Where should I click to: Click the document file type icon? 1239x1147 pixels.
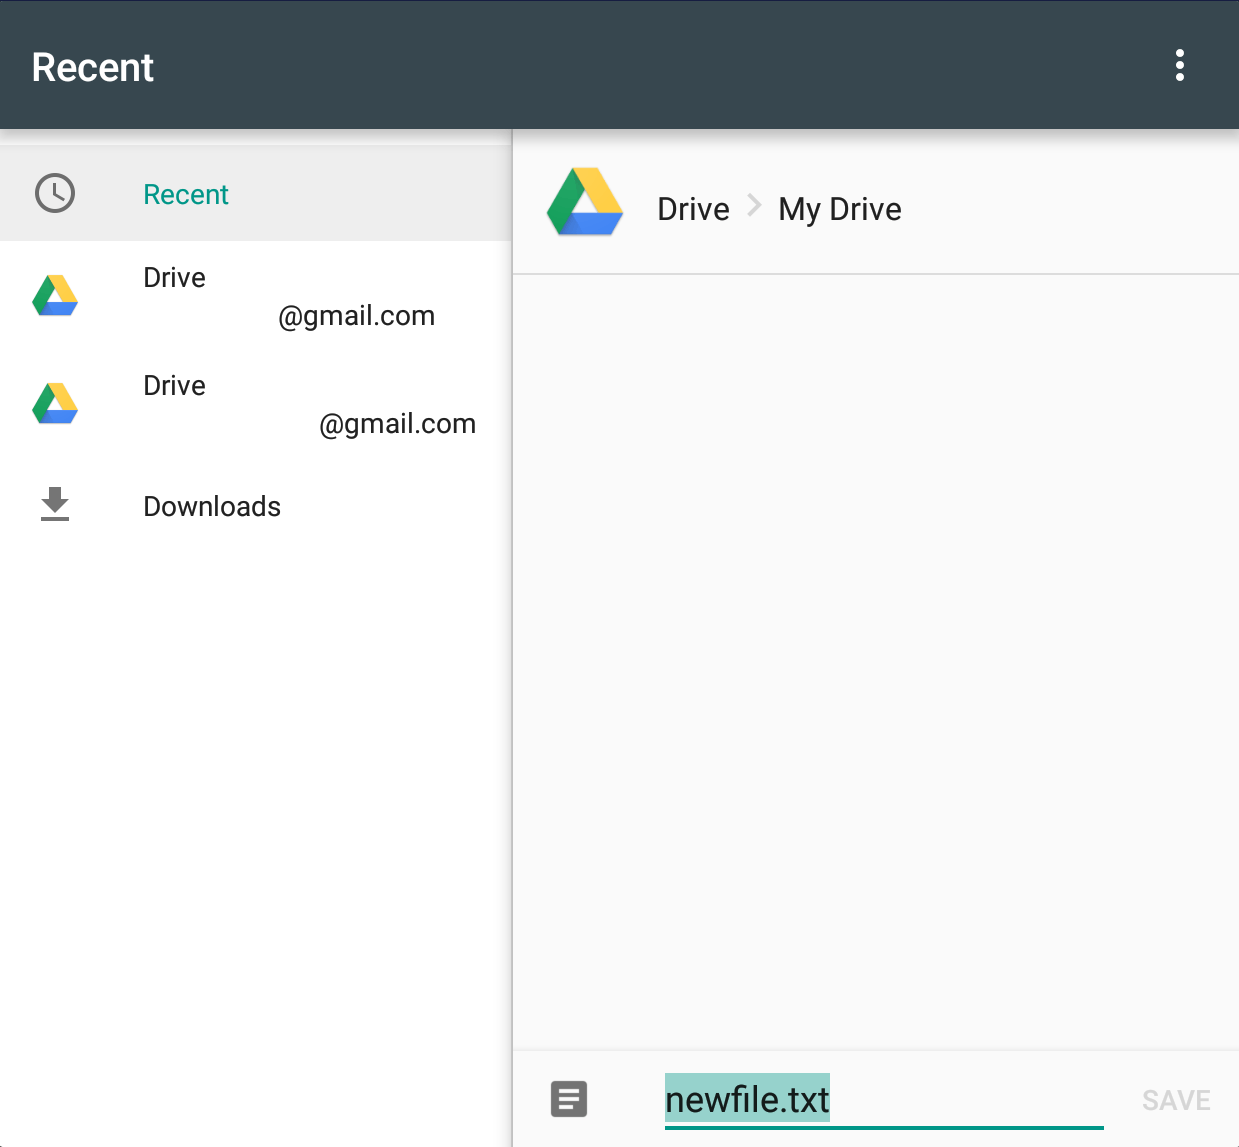pyautogui.click(x=569, y=1099)
